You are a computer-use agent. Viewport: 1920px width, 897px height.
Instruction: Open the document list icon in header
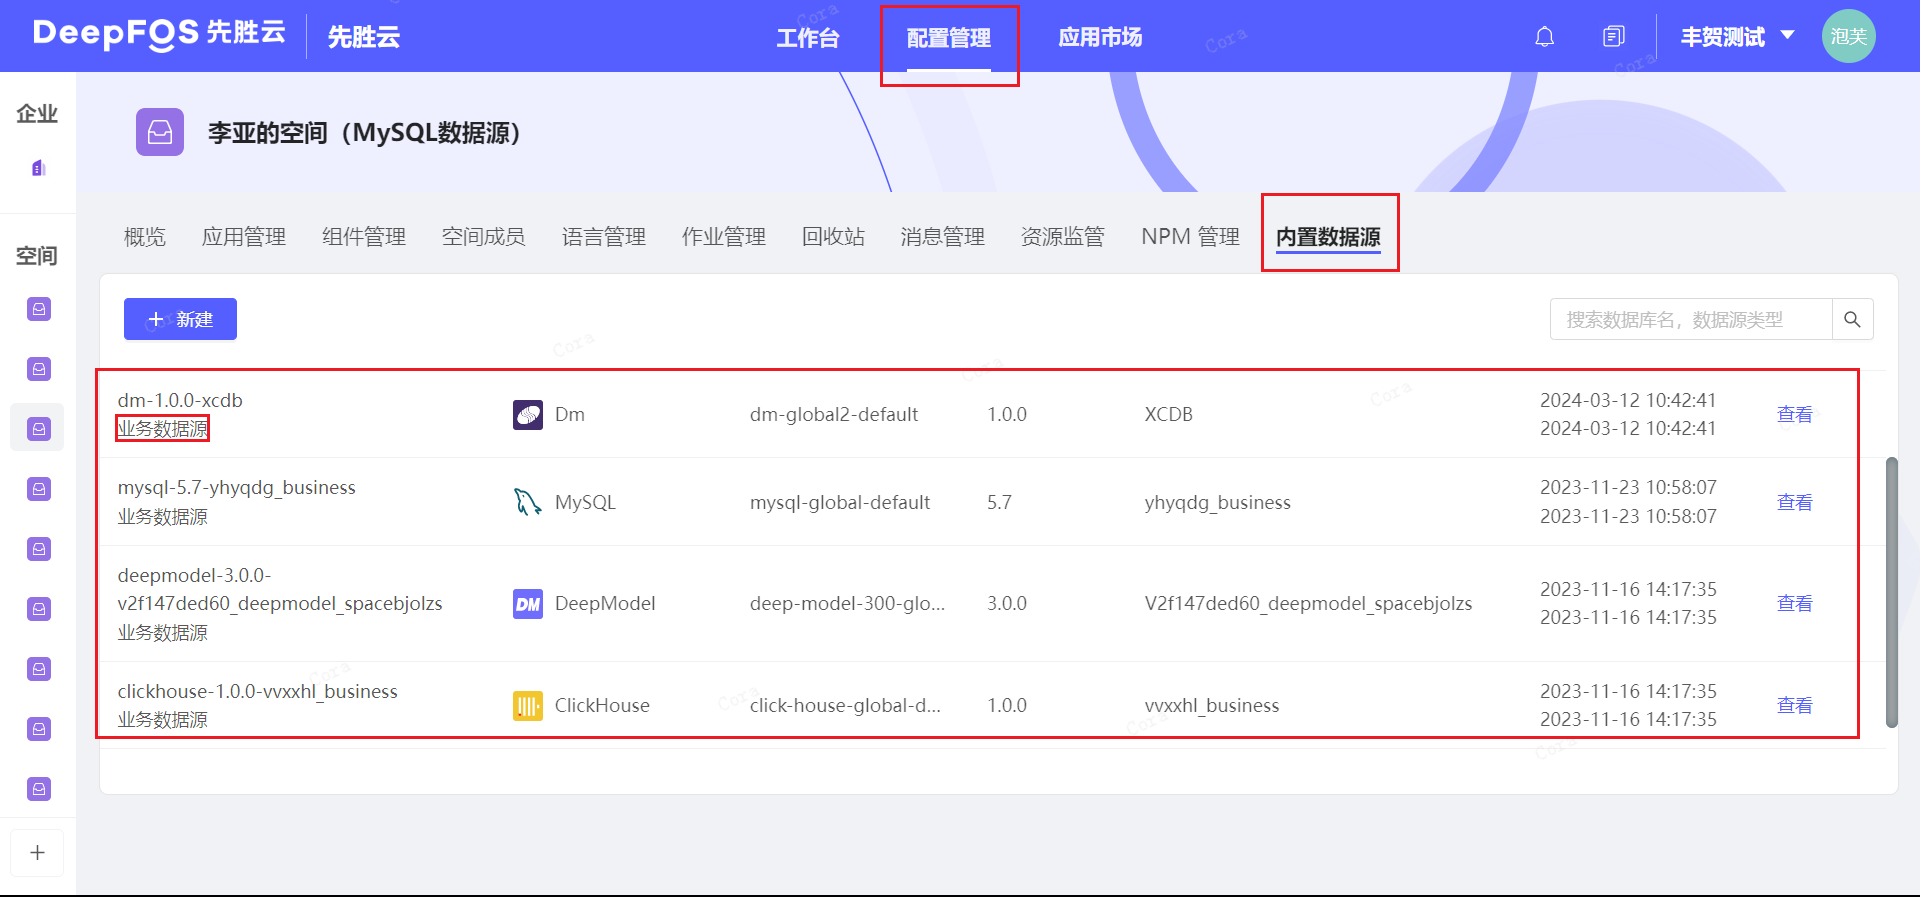point(1613,37)
